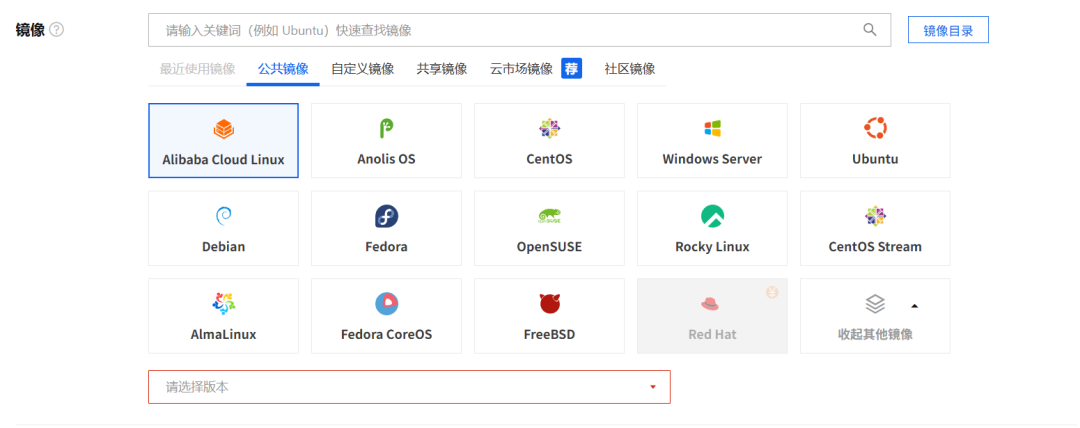Image resolution: width=1080 pixels, height=428 pixels.
Task: Select the Alibaba Cloud Linux image icon
Action: 223,129
